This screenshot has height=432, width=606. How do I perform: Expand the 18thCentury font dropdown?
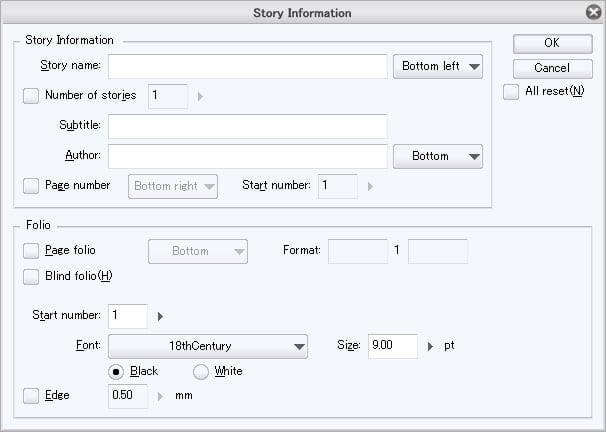(x=208, y=346)
